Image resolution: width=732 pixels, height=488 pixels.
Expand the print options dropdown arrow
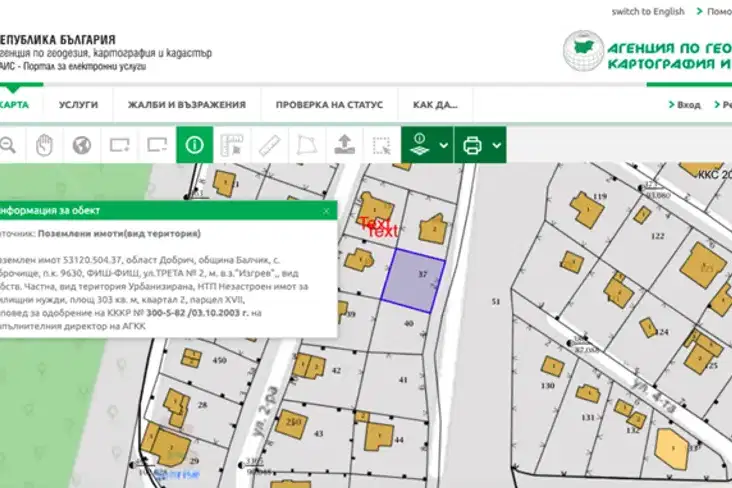497,145
